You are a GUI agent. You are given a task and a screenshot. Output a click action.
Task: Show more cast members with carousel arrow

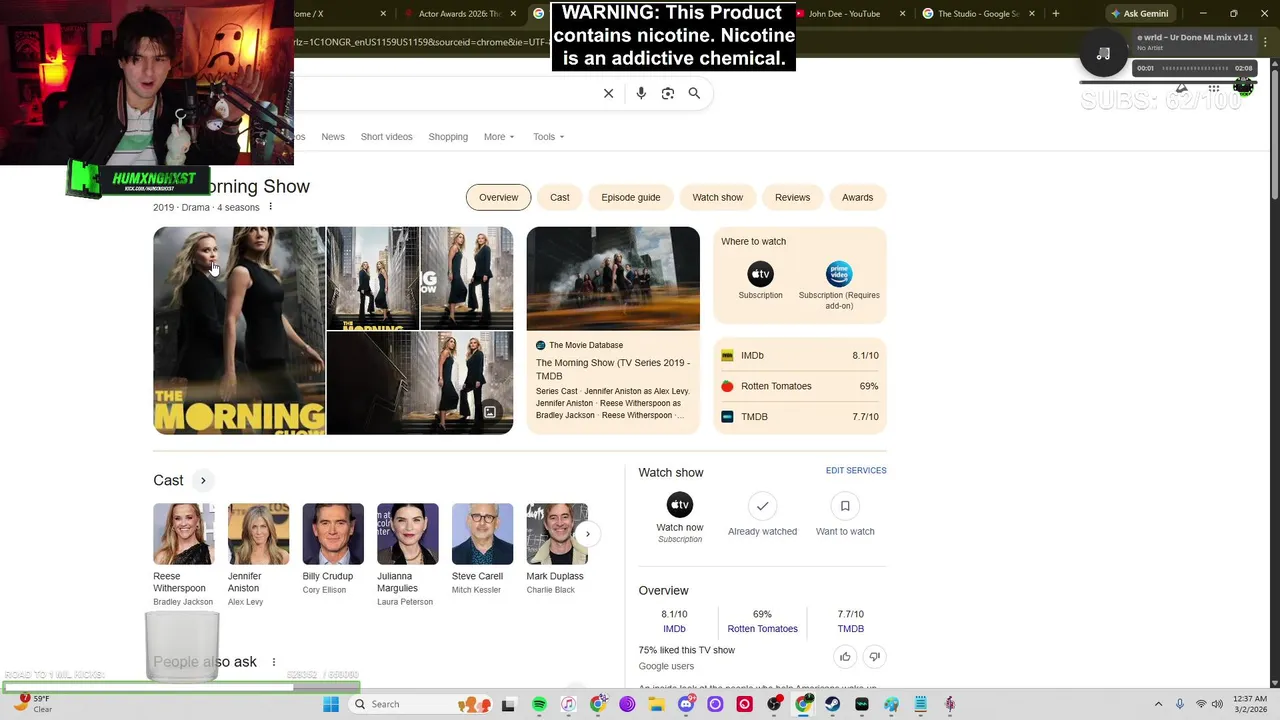588,534
